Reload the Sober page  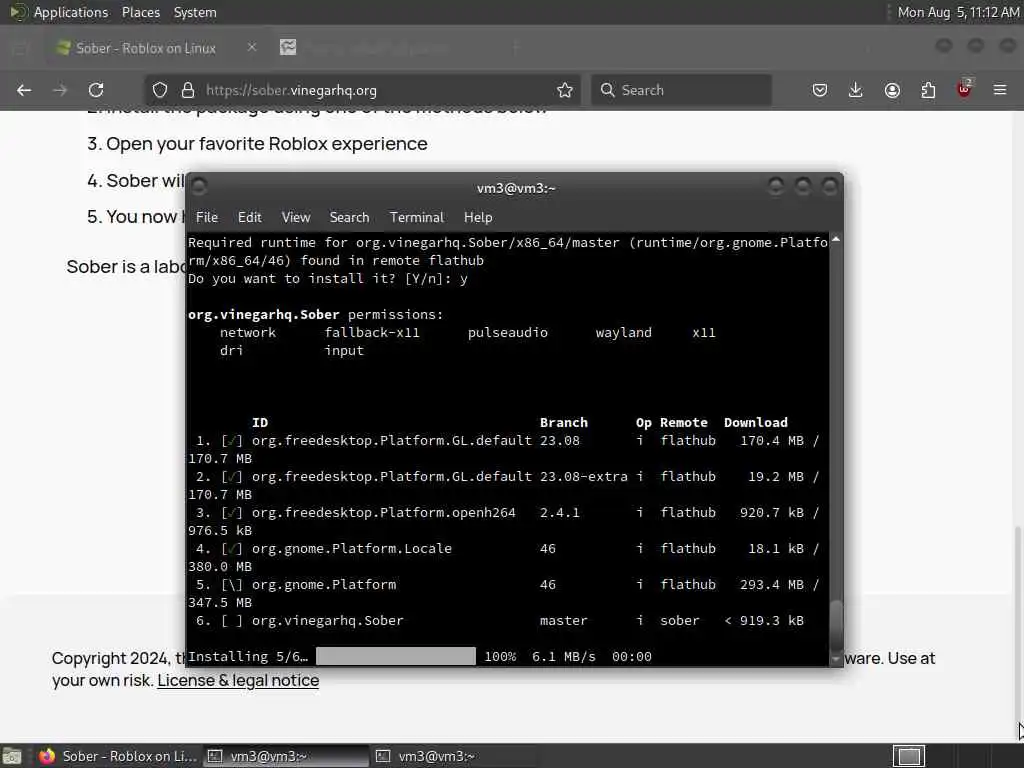(96, 90)
